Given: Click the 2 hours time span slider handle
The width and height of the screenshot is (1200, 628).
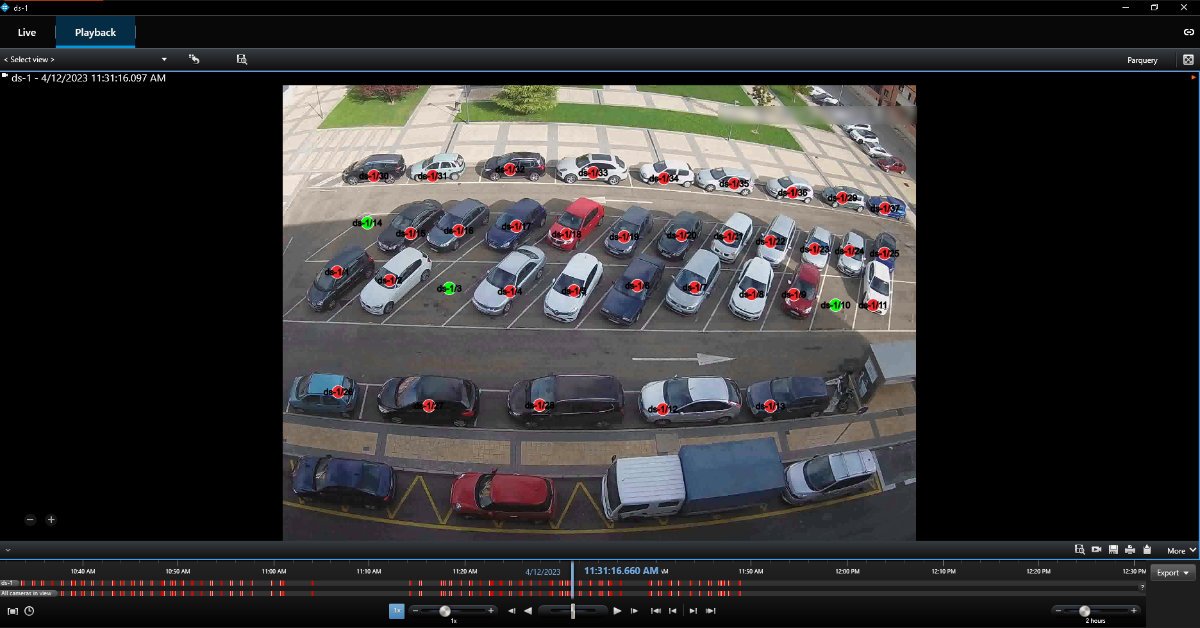Looking at the screenshot, I should tap(1084, 610).
